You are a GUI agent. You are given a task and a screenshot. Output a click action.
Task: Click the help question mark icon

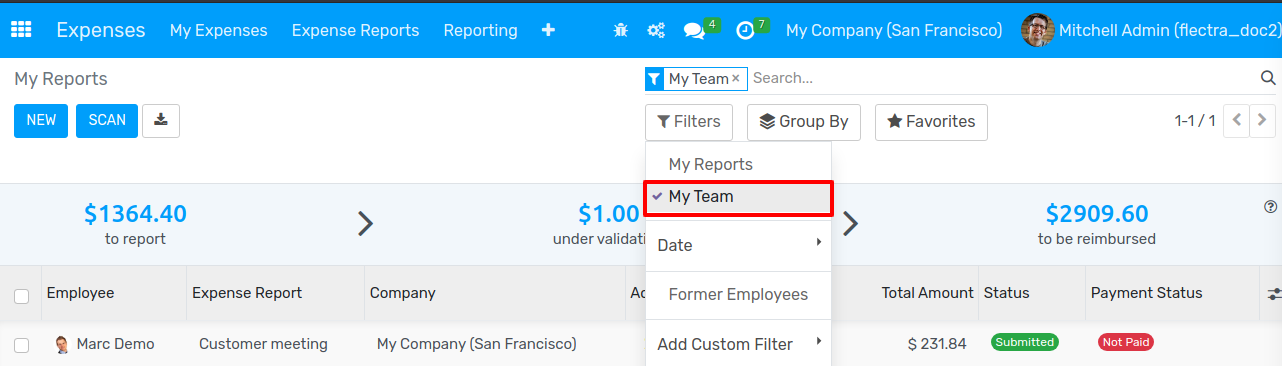pos(1271,207)
